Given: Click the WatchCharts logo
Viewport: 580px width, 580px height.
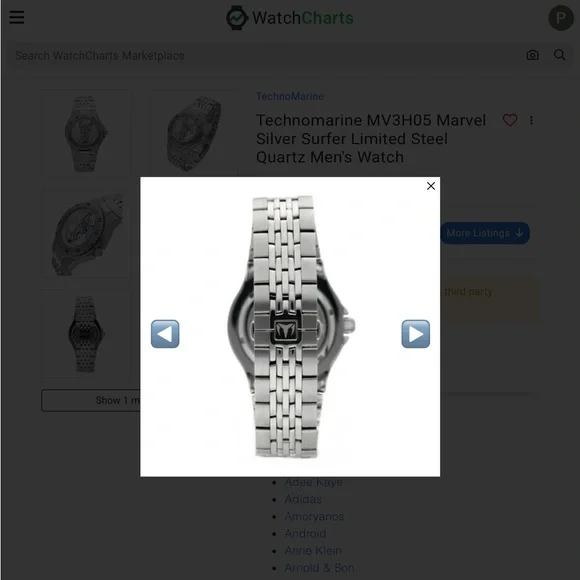Looking at the screenshot, I should point(290,18).
